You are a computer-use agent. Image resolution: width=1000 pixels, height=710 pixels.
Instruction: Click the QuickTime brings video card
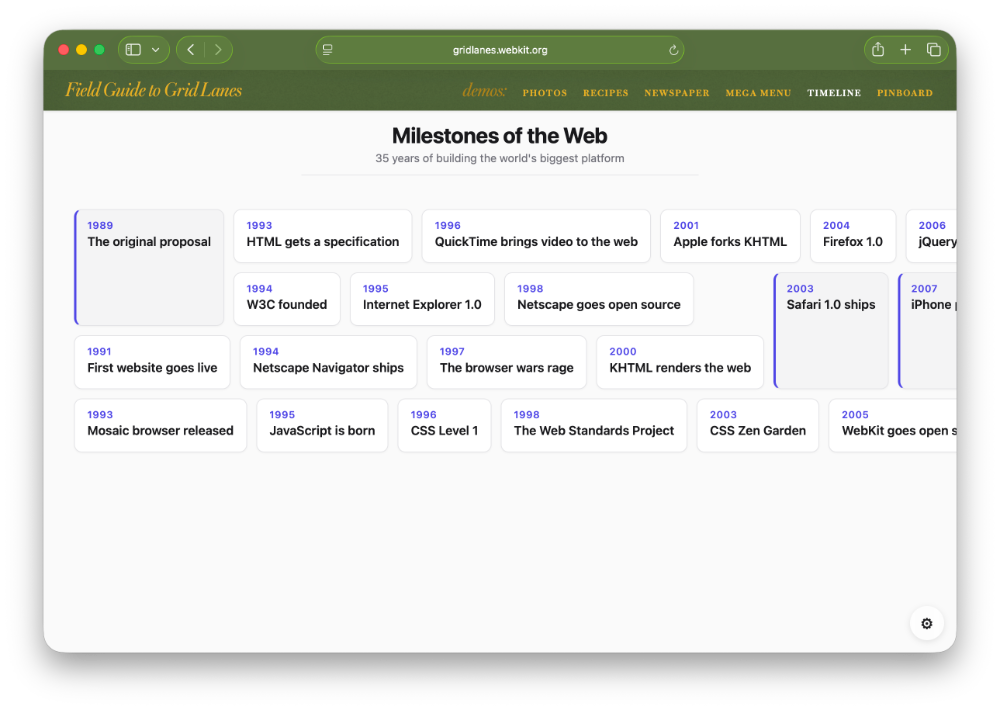536,236
